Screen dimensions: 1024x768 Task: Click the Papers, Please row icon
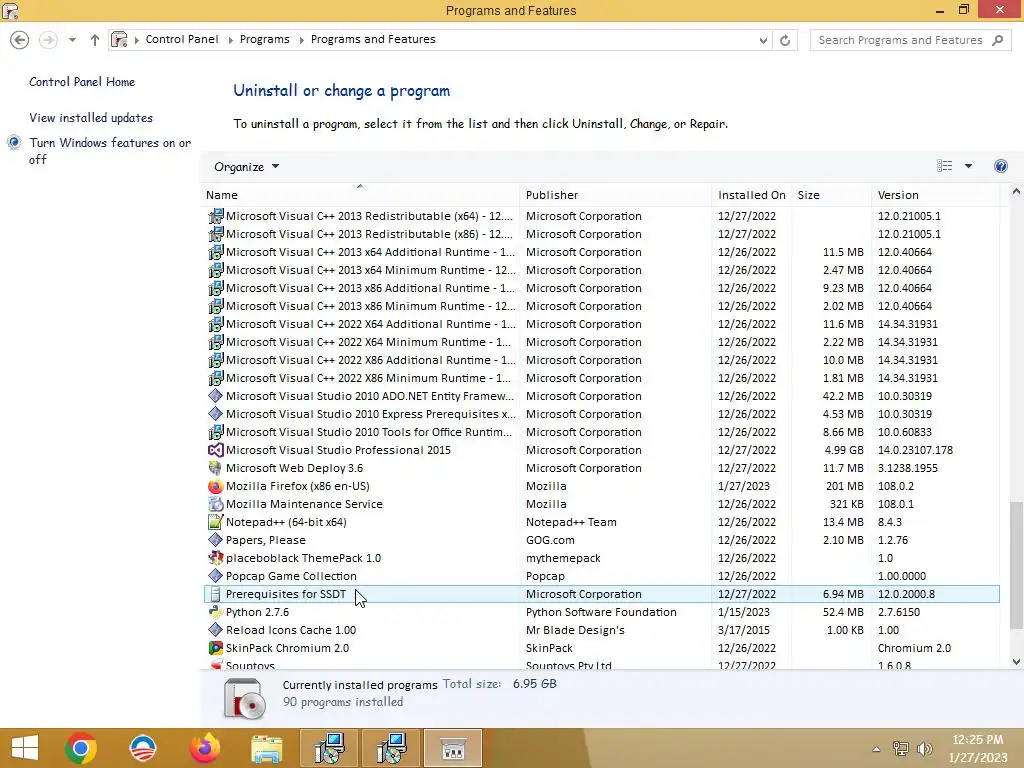[x=215, y=540]
